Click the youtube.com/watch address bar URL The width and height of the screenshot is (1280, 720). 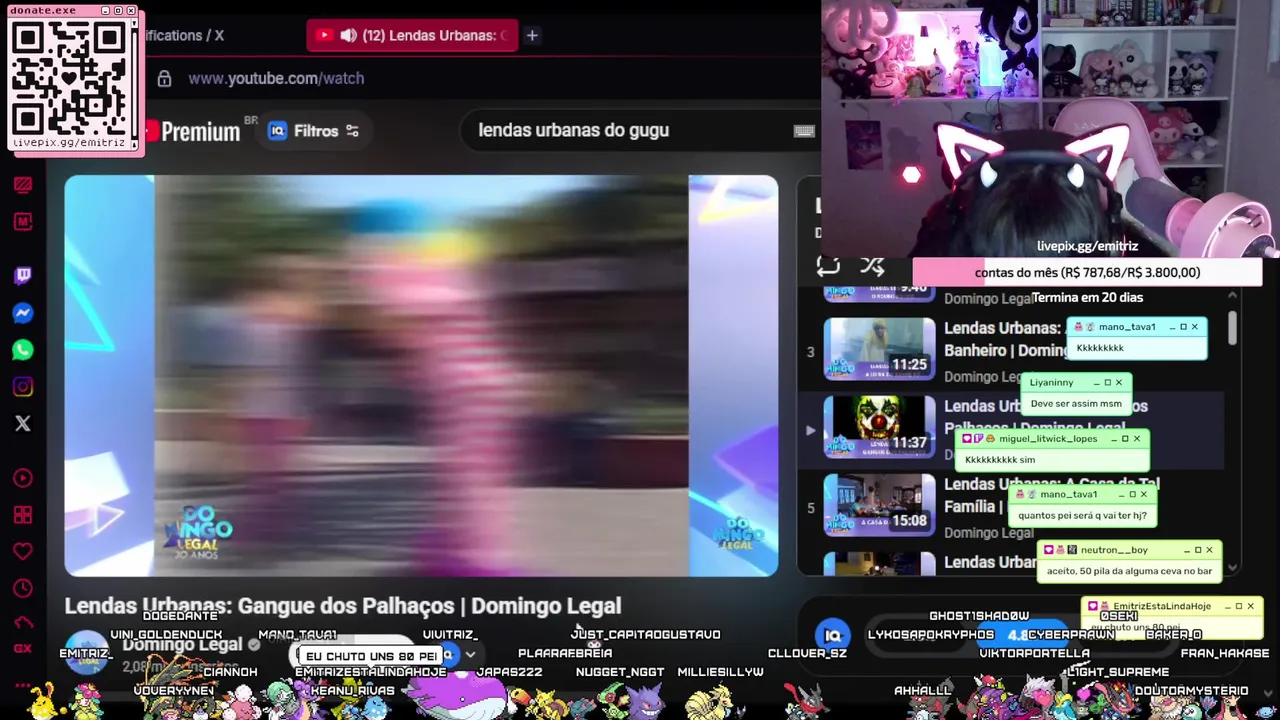click(x=276, y=78)
